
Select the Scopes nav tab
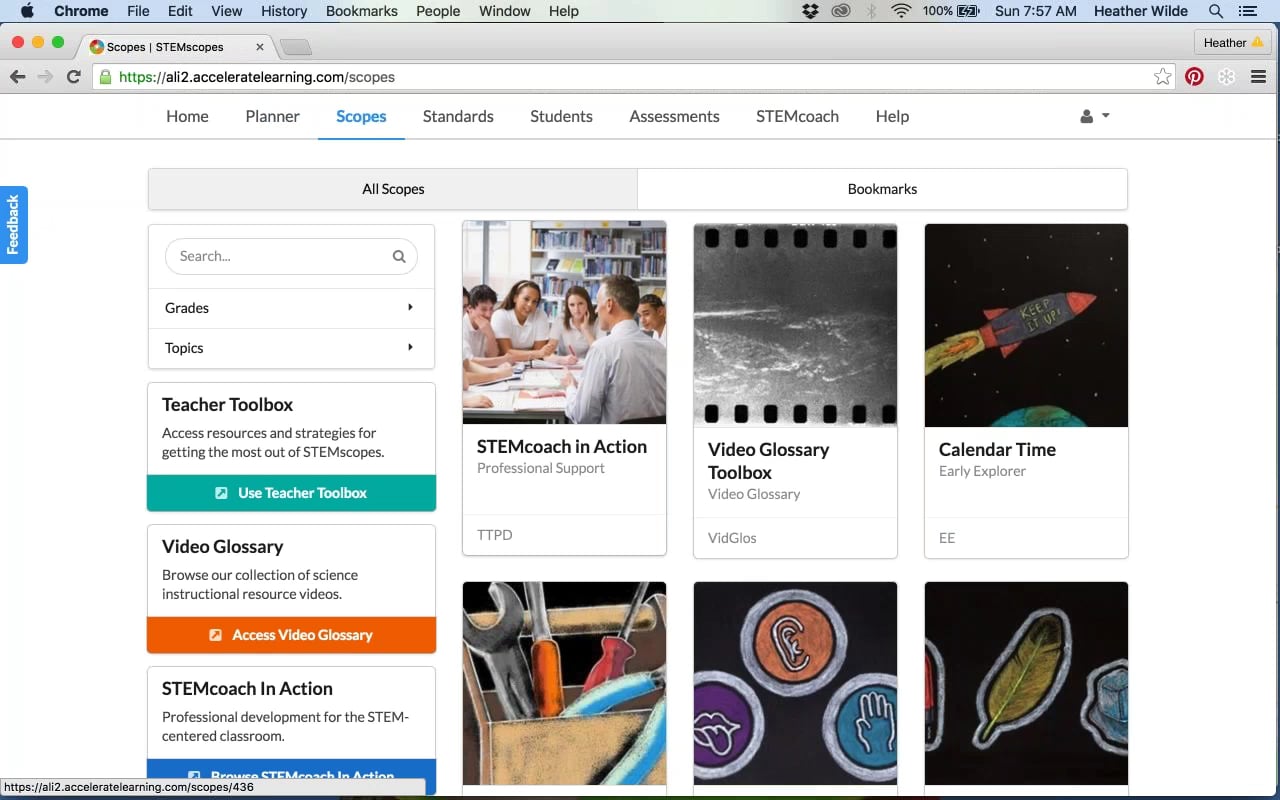[x=361, y=116]
